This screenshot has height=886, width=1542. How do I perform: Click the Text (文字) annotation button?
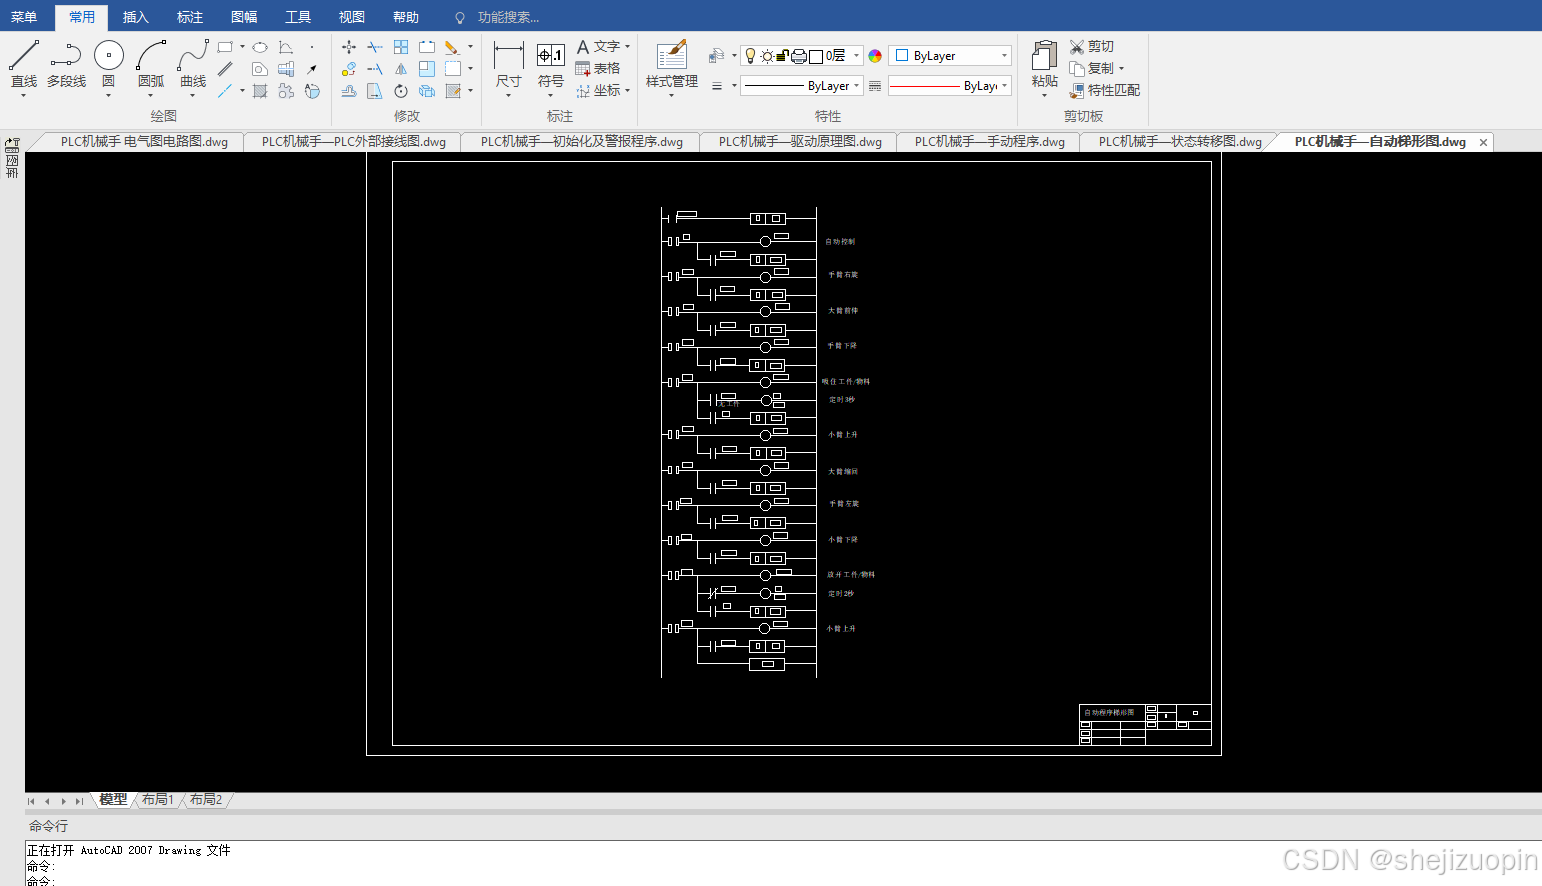coord(598,47)
